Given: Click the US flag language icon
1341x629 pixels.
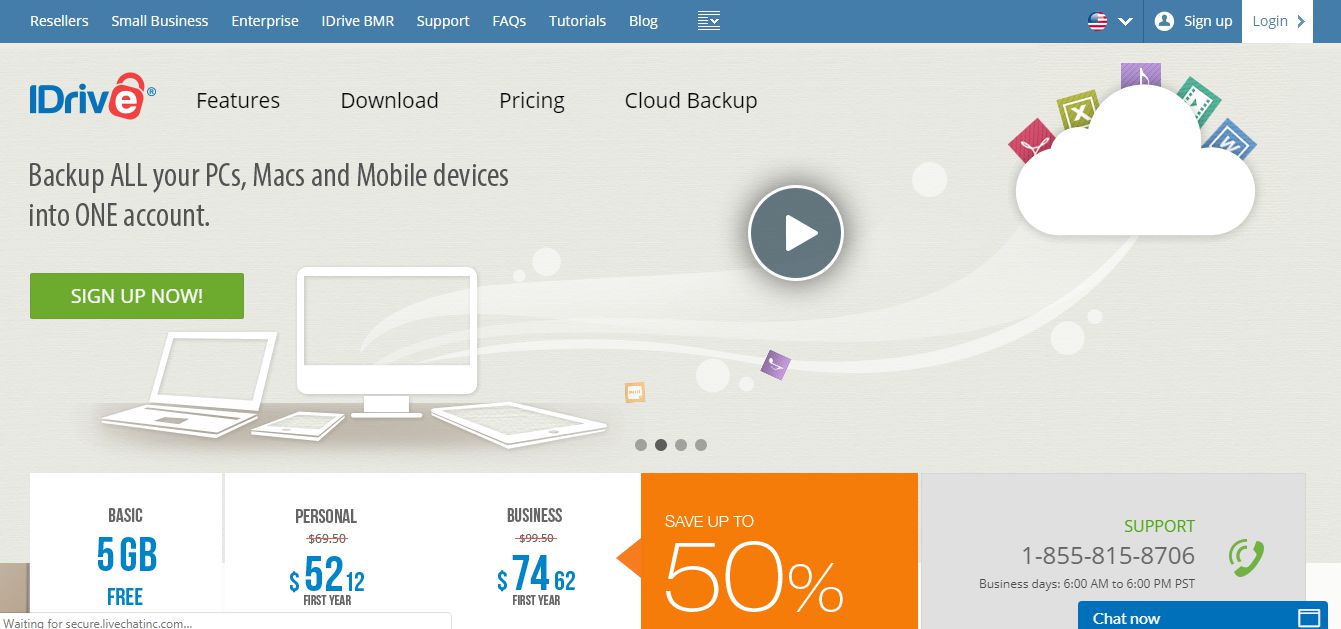Looking at the screenshot, I should [x=1098, y=21].
